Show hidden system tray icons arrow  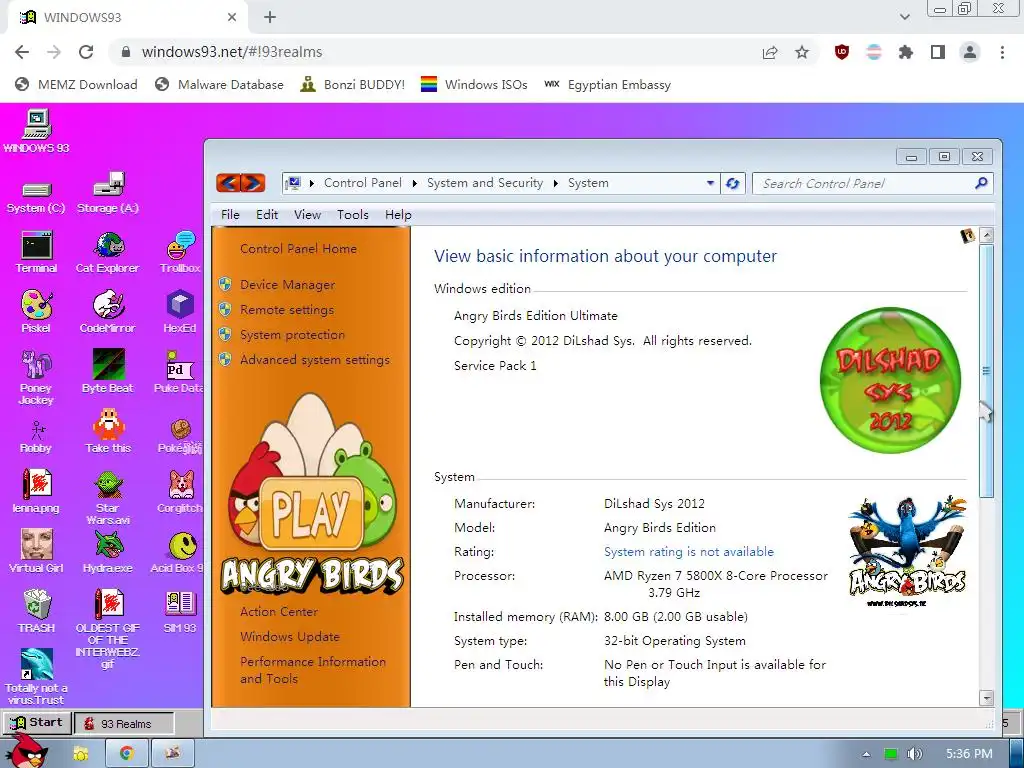pos(866,754)
